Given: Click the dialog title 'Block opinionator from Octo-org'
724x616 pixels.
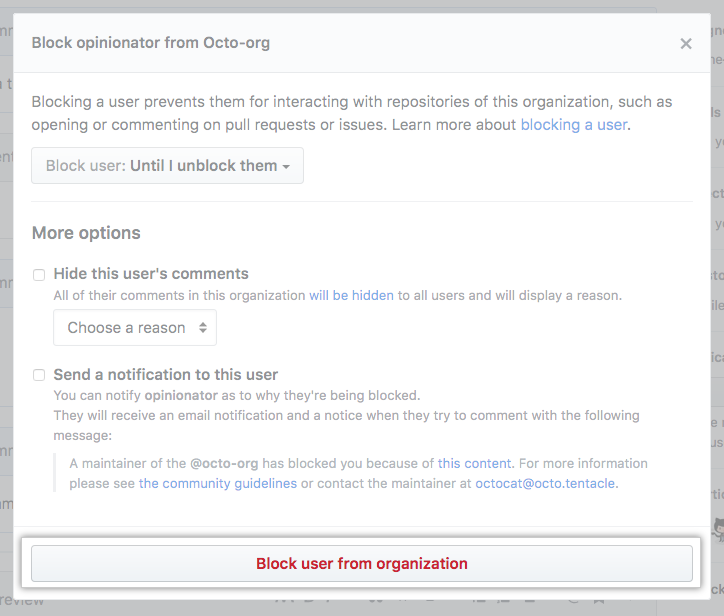Looking at the screenshot, I should (x=151, y=43).
